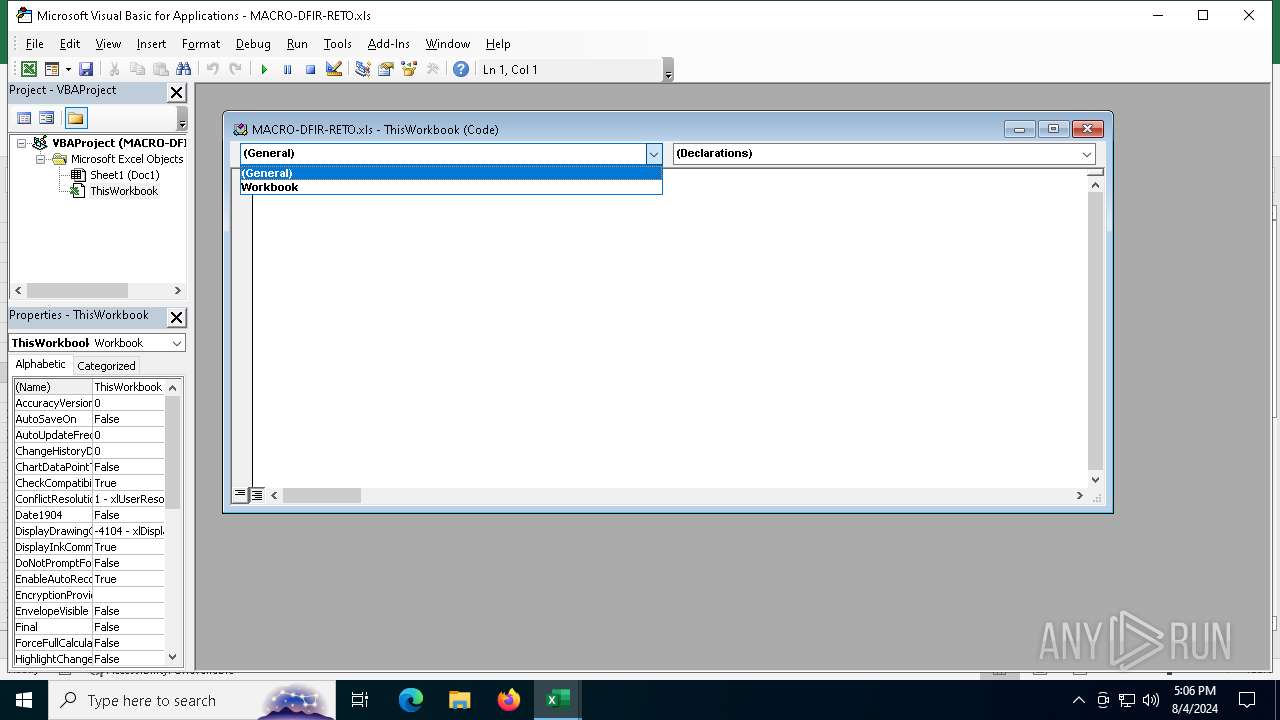This screenshot has width=1280, height=720.
Task: Open the View menu
Action: [x=108, y=44]
